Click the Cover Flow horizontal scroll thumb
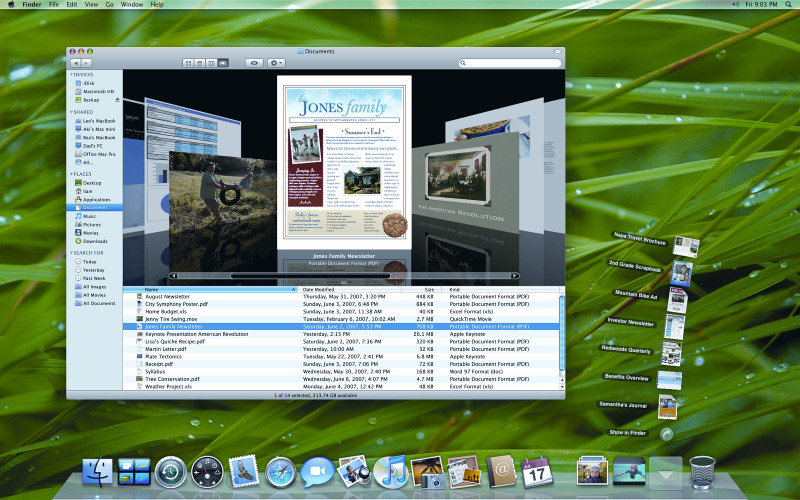This screenshot has height=500, width=800. (x=310, y=276)
